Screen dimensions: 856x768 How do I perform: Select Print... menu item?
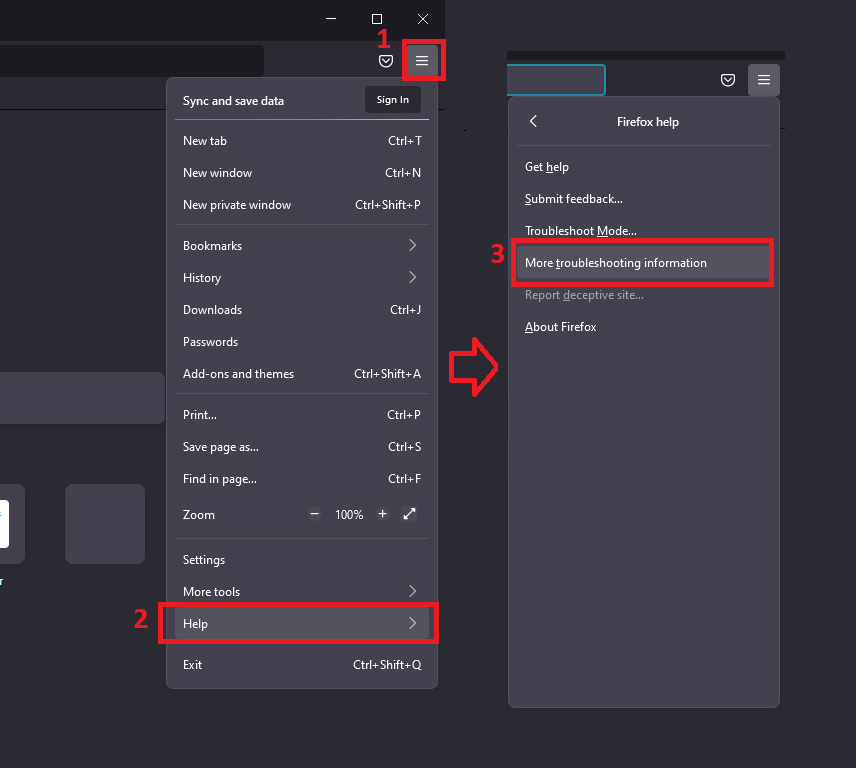pos(302,415)
